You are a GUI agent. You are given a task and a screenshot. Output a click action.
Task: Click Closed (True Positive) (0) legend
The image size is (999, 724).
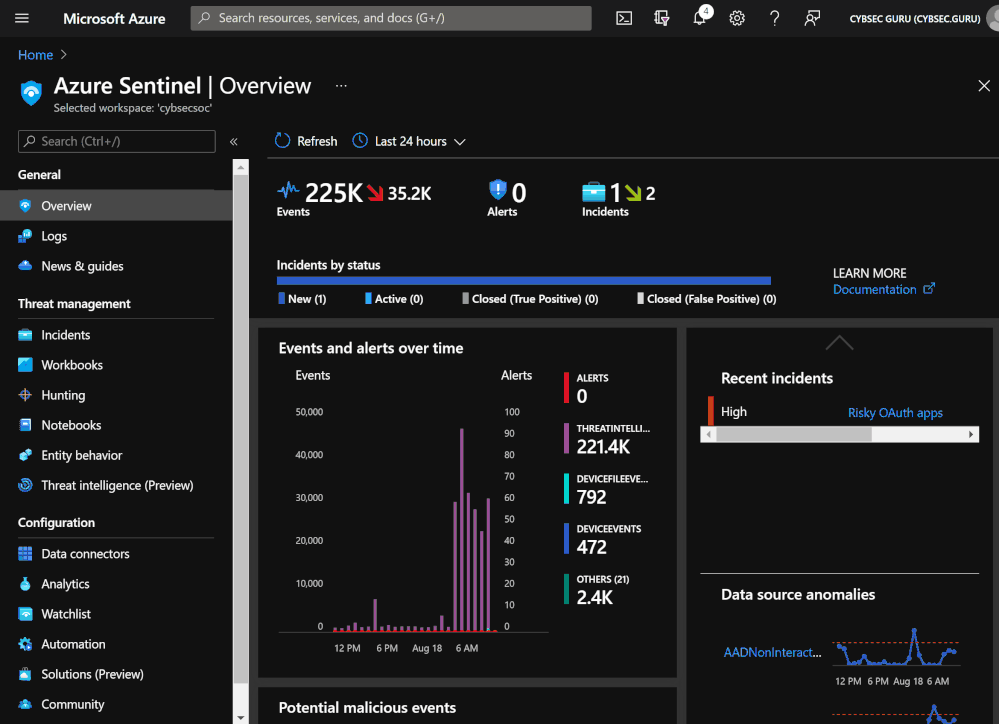[530, 298]
